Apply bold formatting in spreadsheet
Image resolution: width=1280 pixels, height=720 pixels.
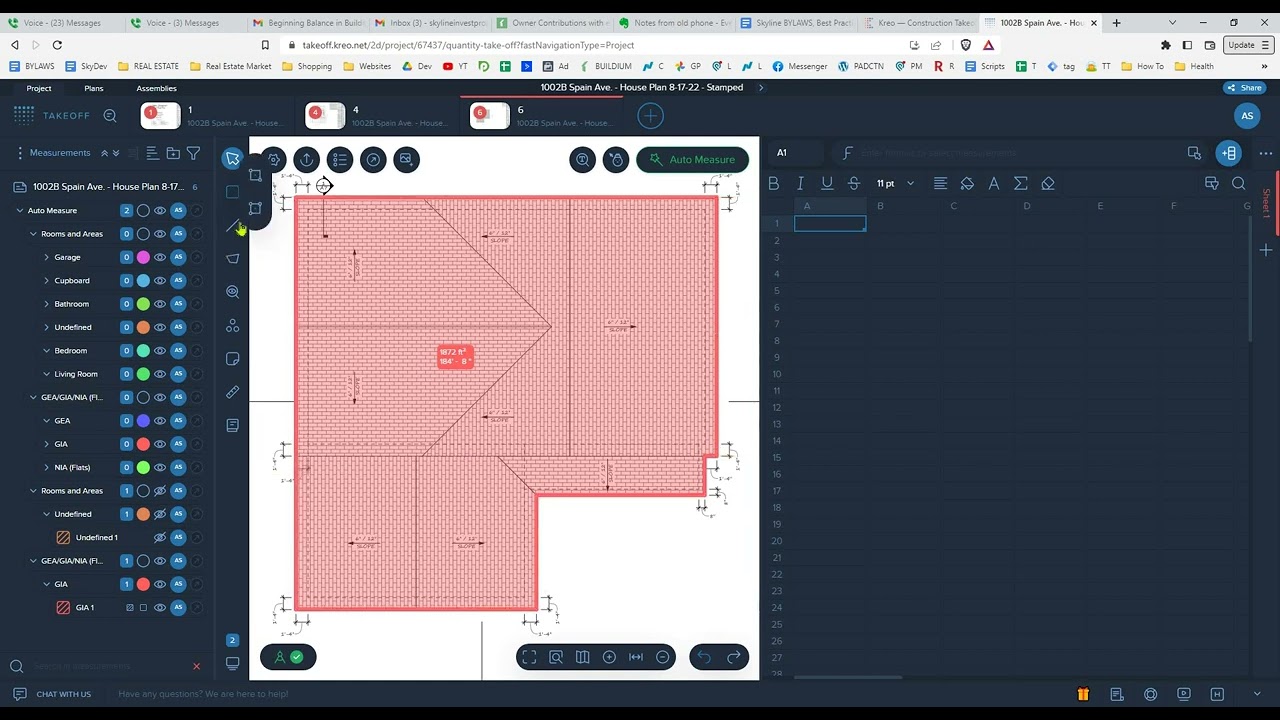(773, 183)
